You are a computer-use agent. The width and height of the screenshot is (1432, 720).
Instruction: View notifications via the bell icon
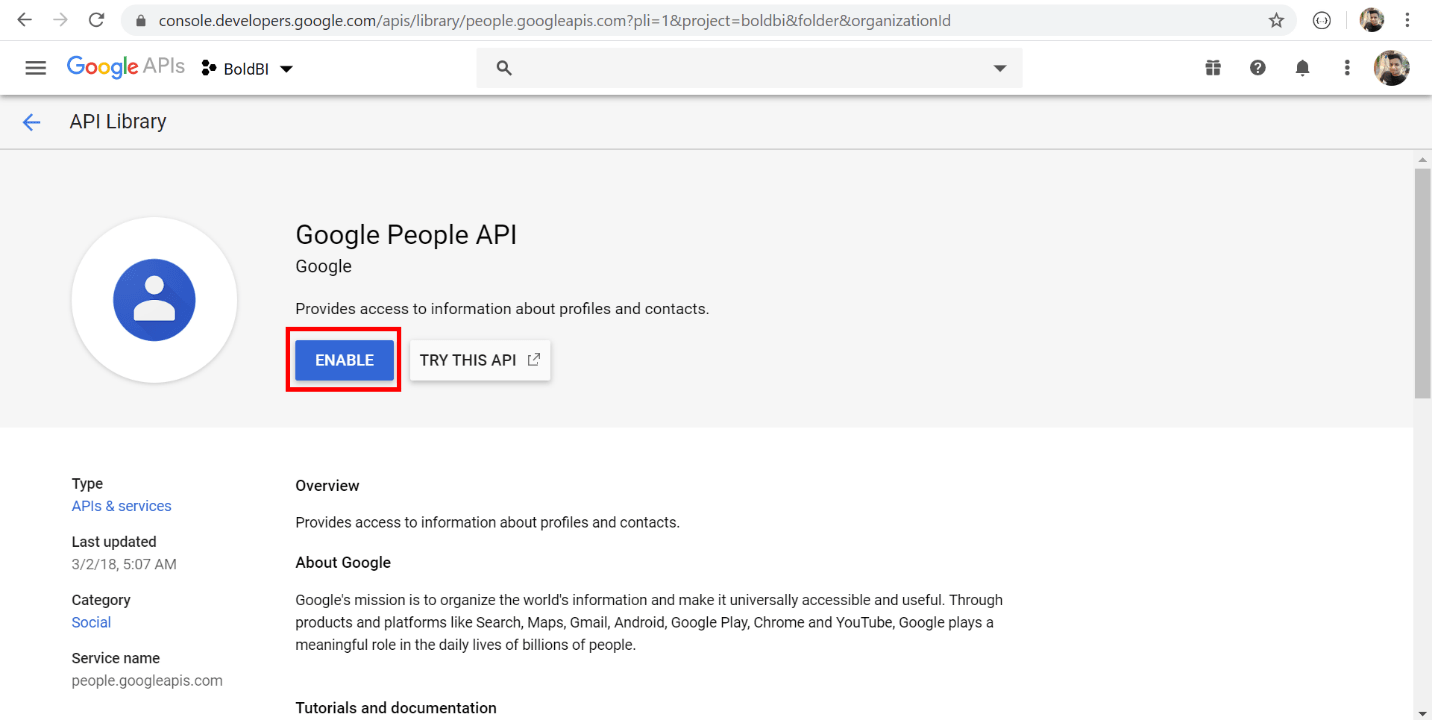1302,67
